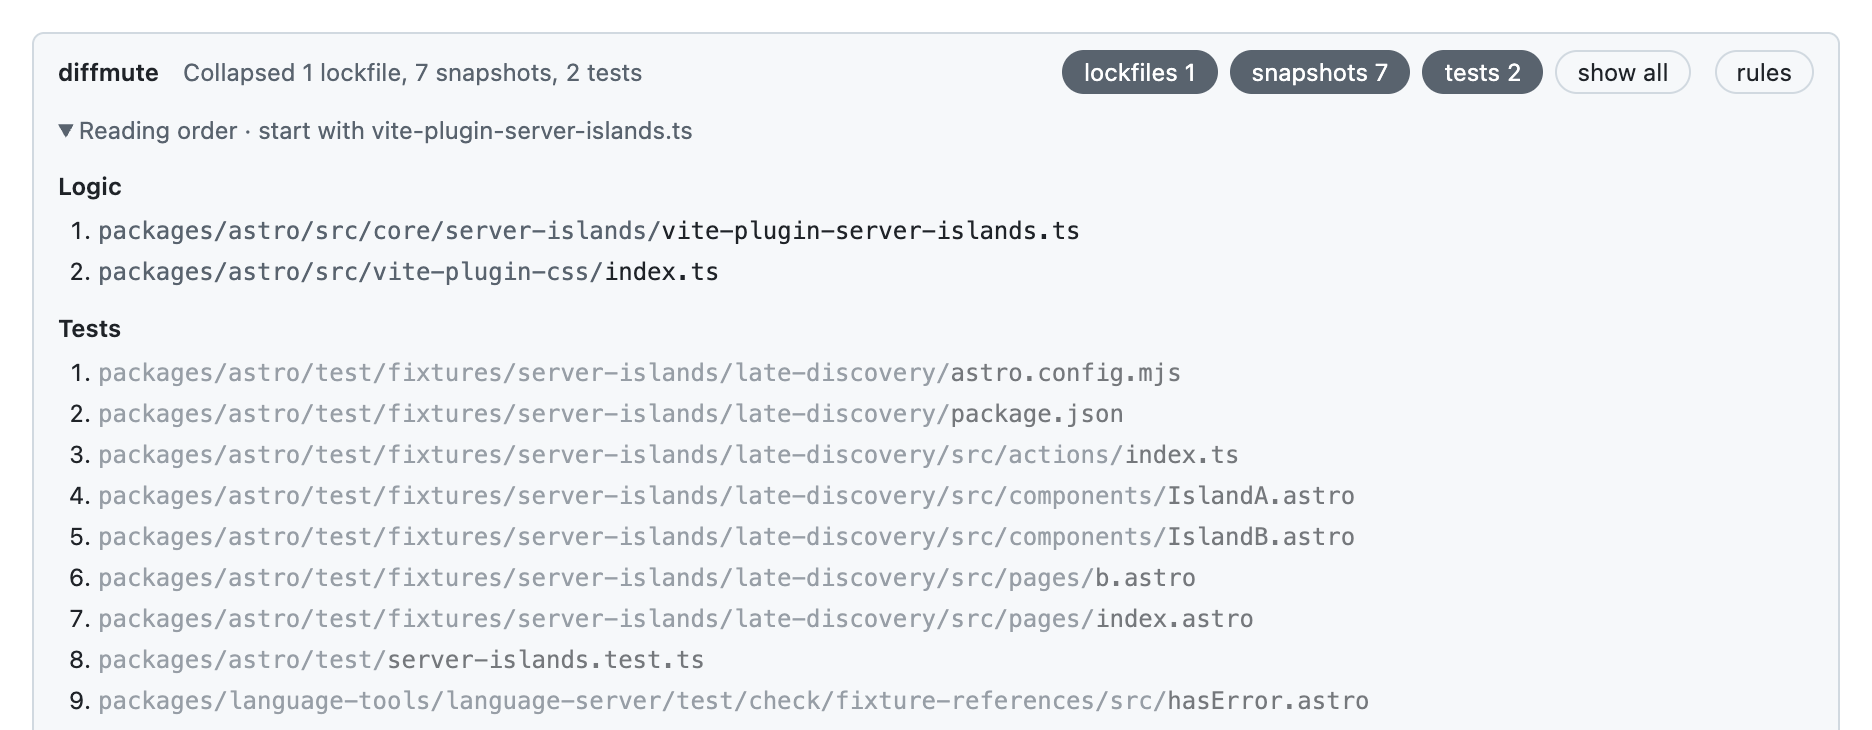Open IslandB.astro component file
The width and height of the screenshot is (1872, 730).
(726, 537)
